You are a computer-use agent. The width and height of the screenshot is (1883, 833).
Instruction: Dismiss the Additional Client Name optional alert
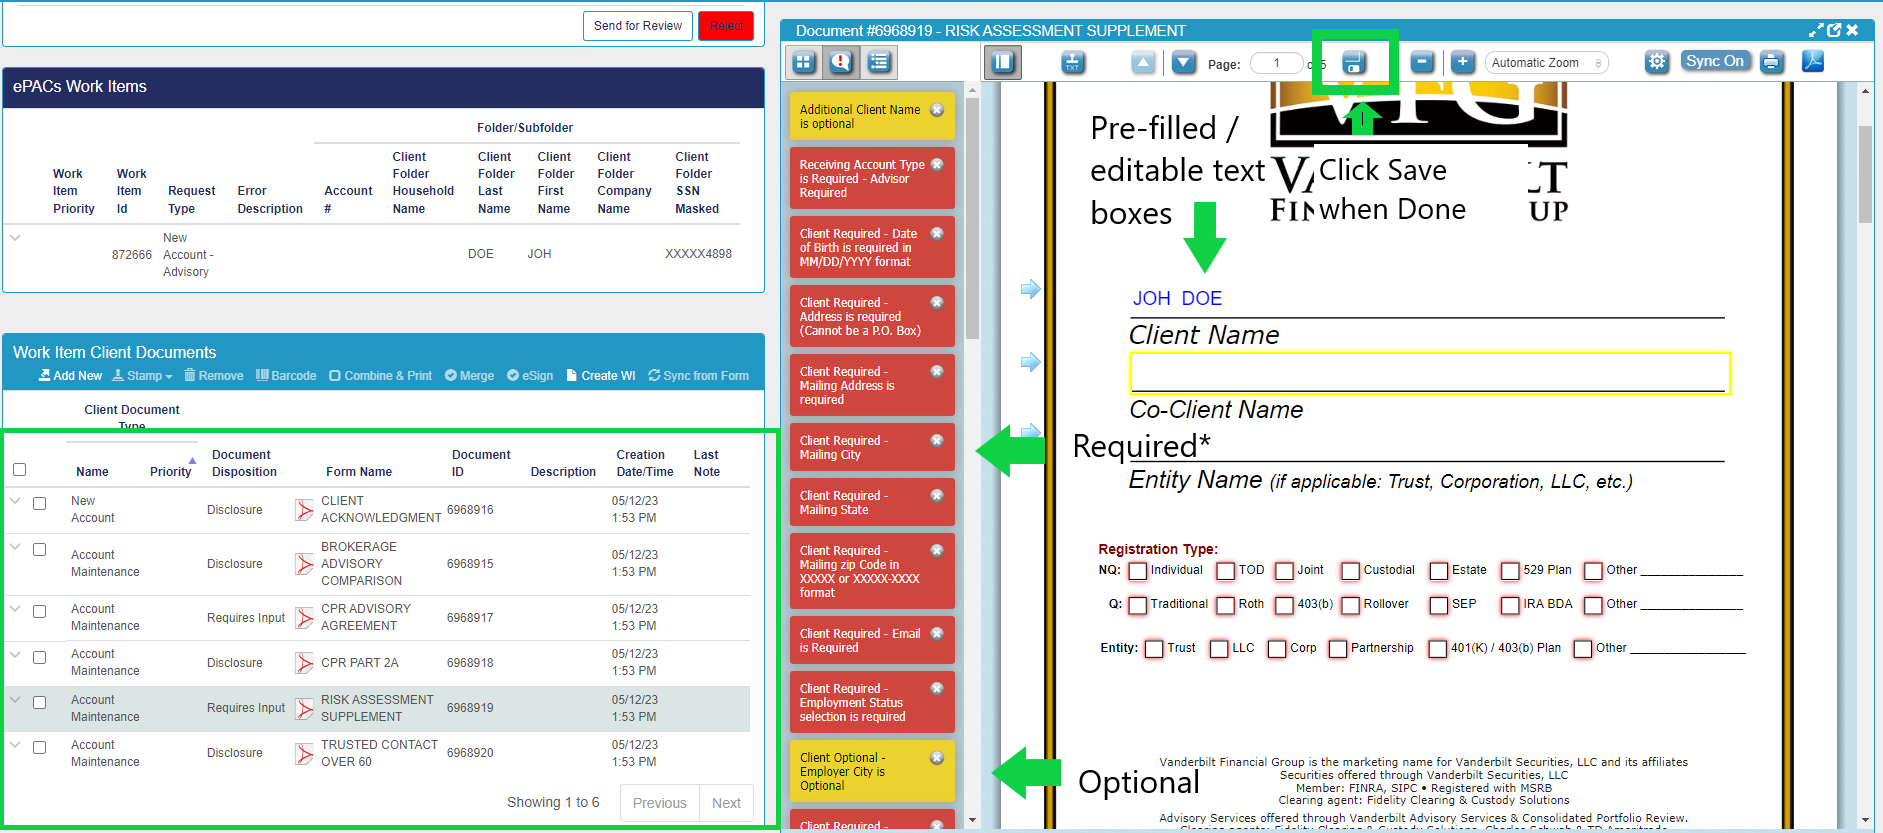pos(937,110)
